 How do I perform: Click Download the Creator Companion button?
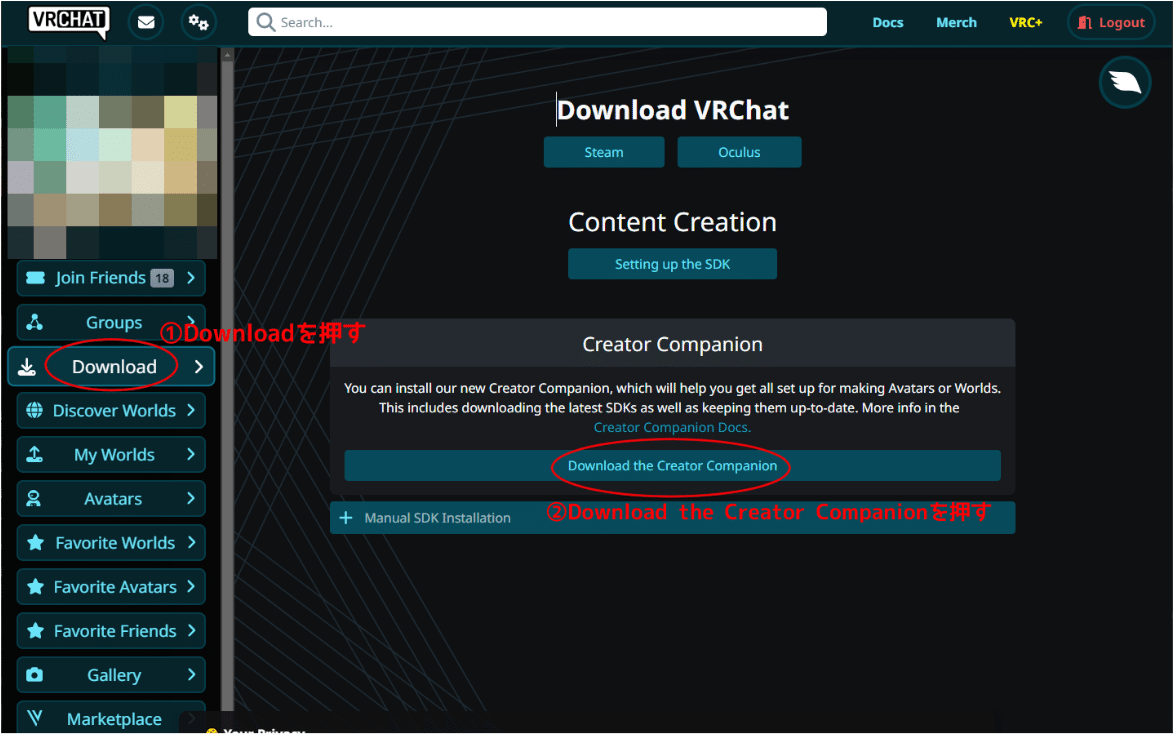tap(673, 465)
